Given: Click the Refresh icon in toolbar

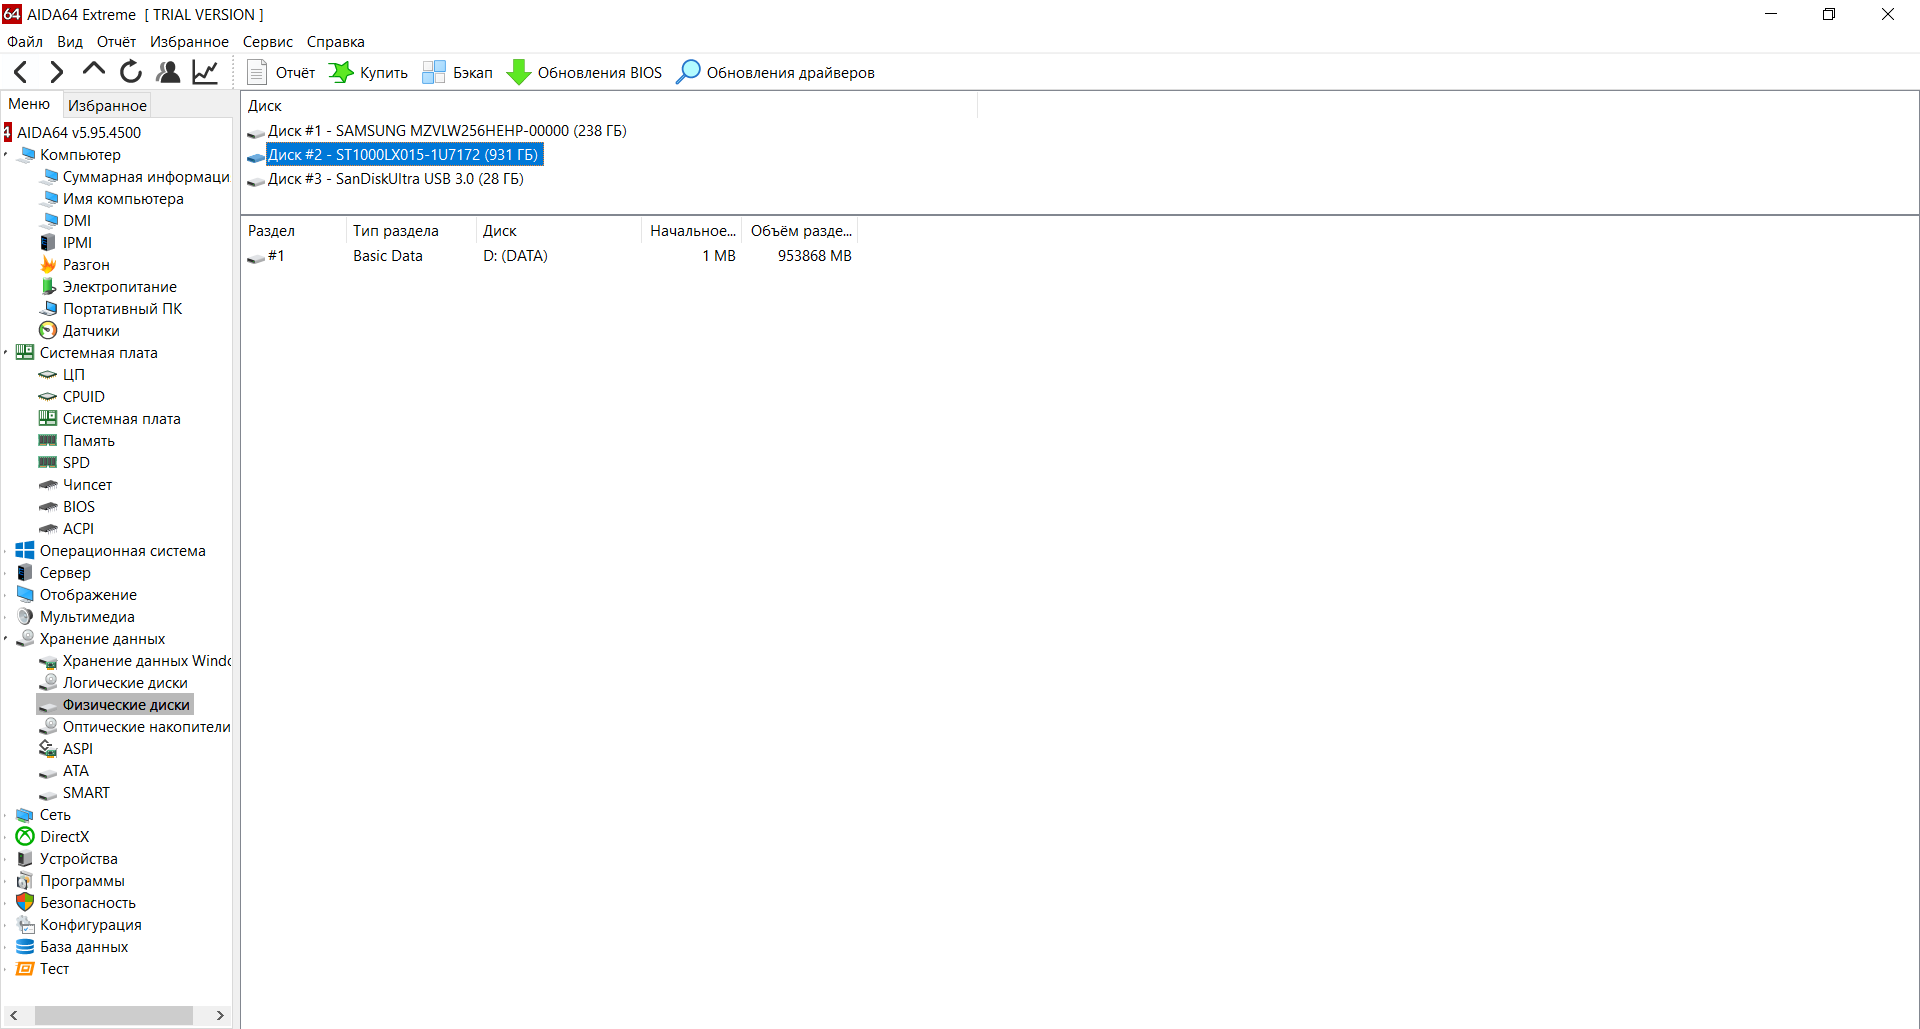Looking at the screenshot, I should [131, 72].
